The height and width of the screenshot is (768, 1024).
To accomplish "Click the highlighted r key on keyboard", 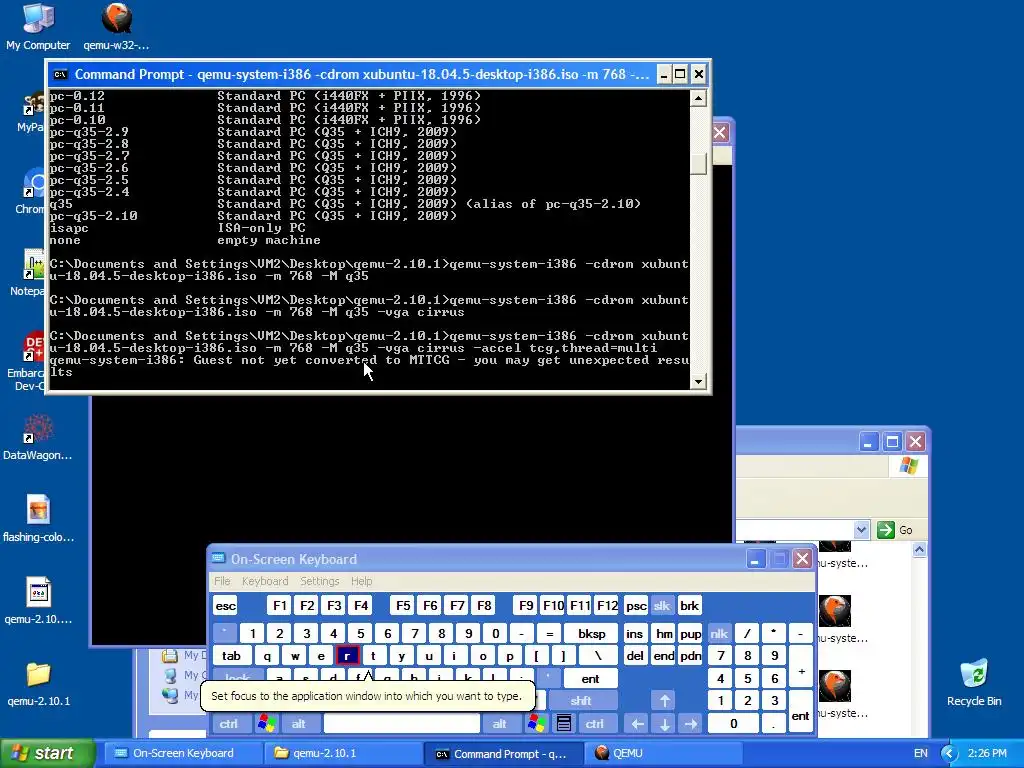I will (347, 656).
